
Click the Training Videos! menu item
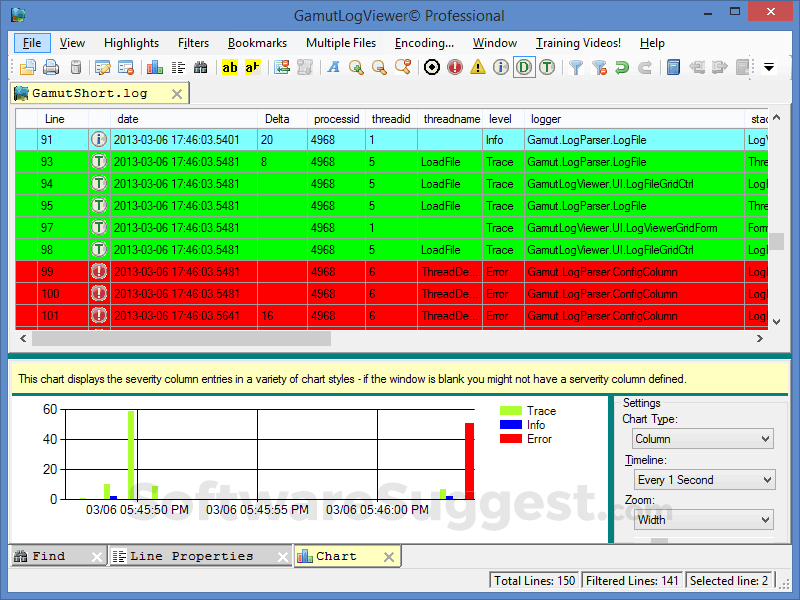tap(578, 43)
